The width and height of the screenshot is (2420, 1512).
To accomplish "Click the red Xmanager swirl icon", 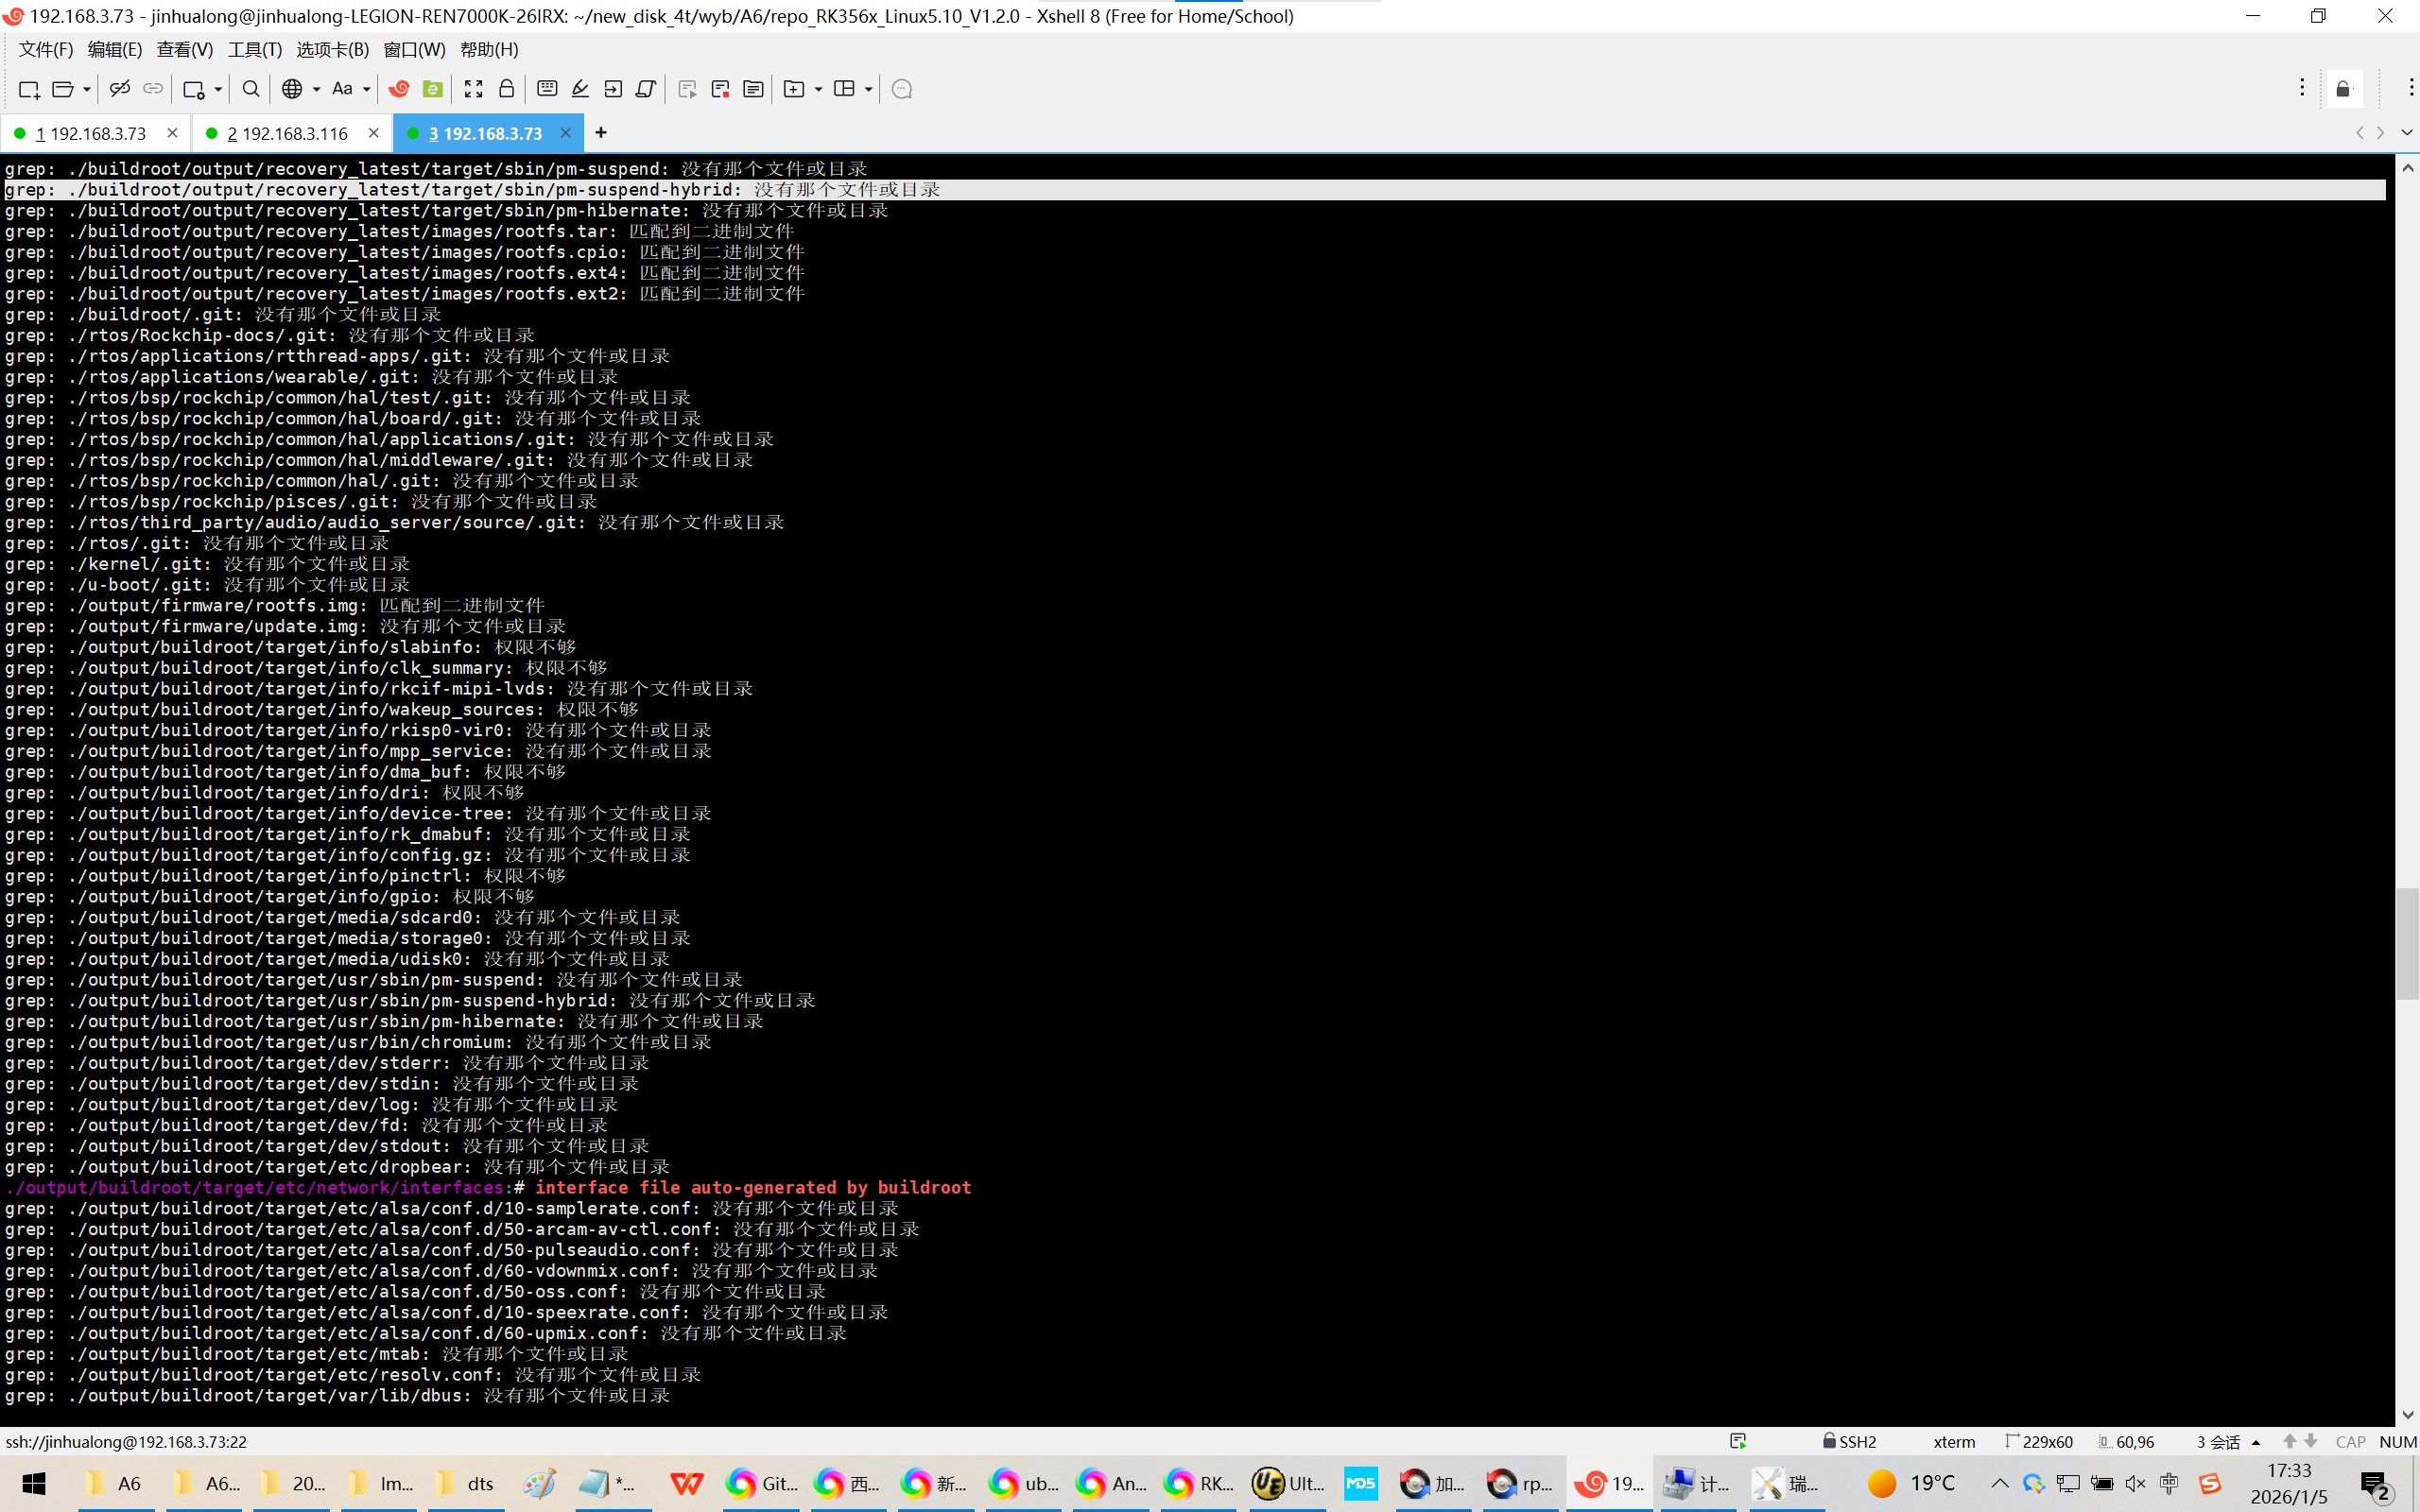I will tap(399, 89).
